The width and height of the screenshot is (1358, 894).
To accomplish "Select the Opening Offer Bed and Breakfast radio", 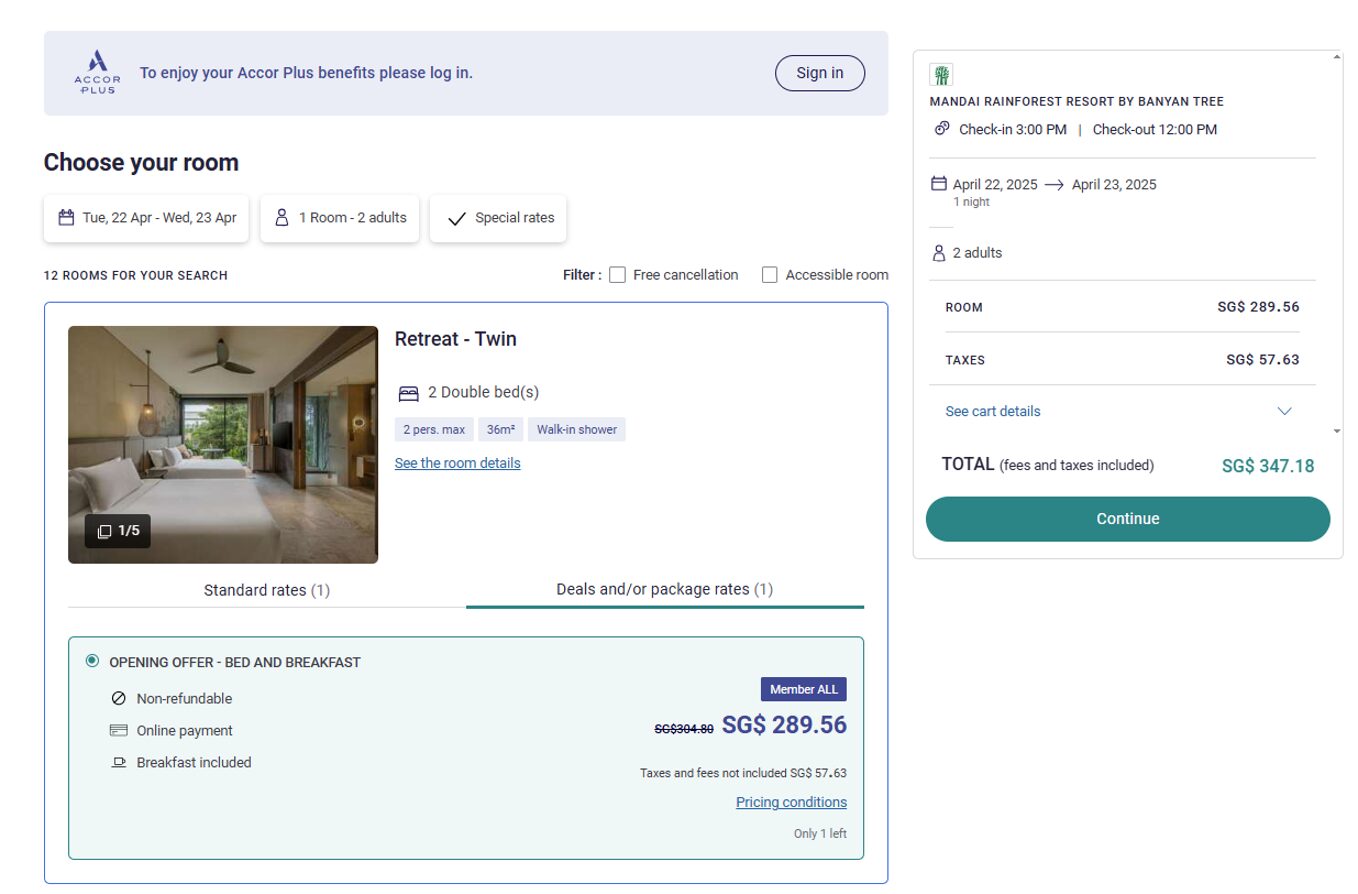I will pyautogui.click(x=93, y=661).
